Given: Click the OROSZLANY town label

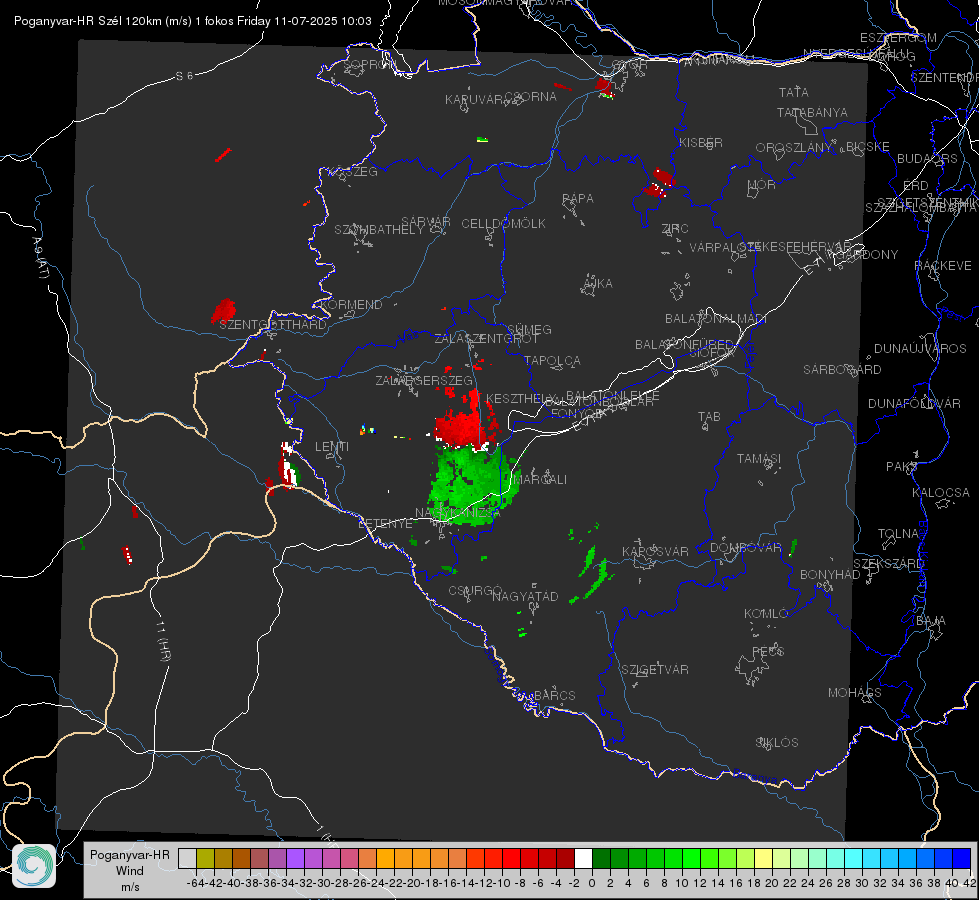Looking at the screenshot, I should coord(794,147).
